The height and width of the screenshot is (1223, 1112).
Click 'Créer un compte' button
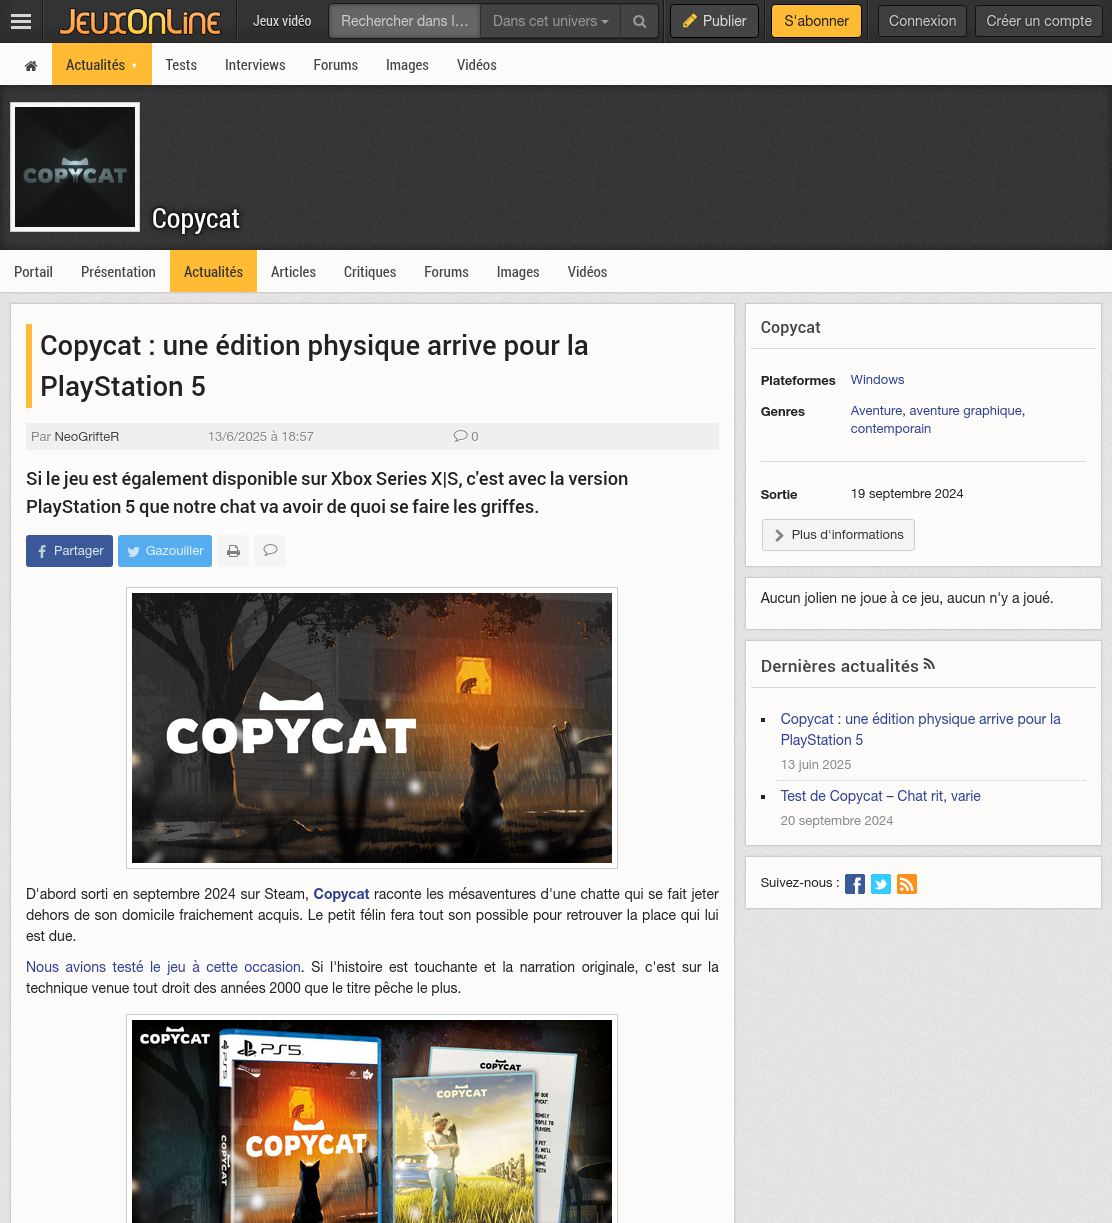click(x=1039, y=21)
